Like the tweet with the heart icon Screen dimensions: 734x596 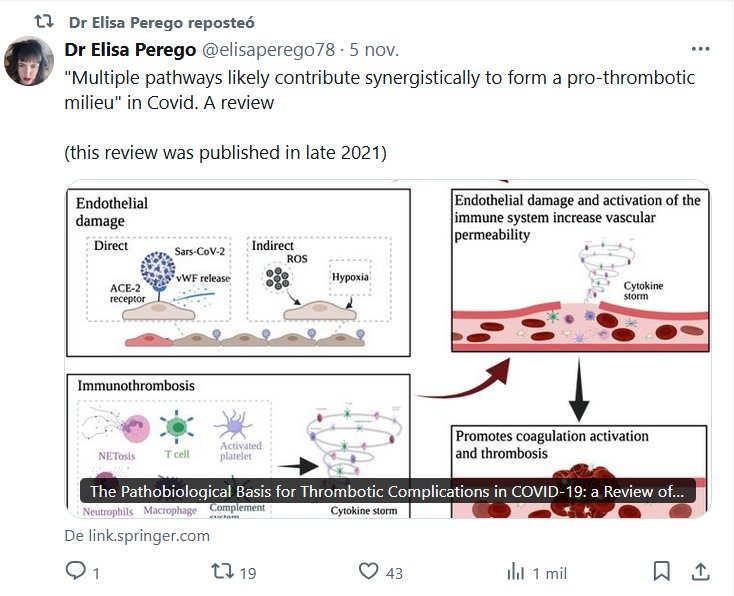coord(369,572)
